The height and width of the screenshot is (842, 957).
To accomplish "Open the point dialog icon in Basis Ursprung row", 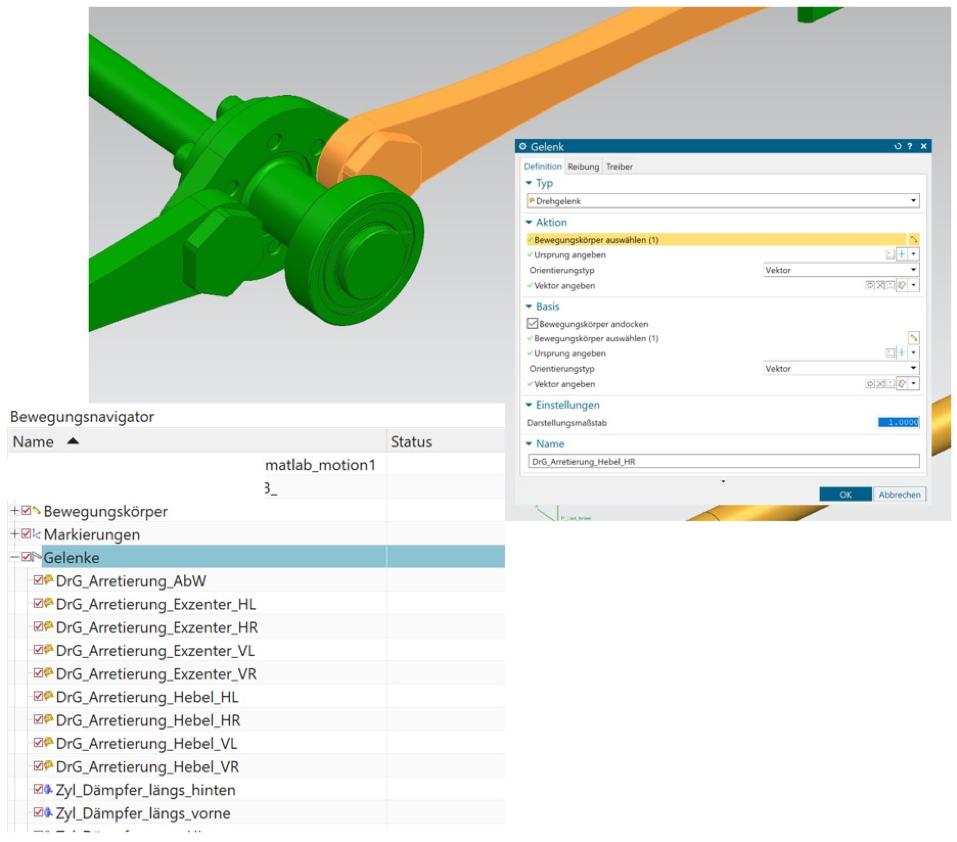I will point(890,353).
